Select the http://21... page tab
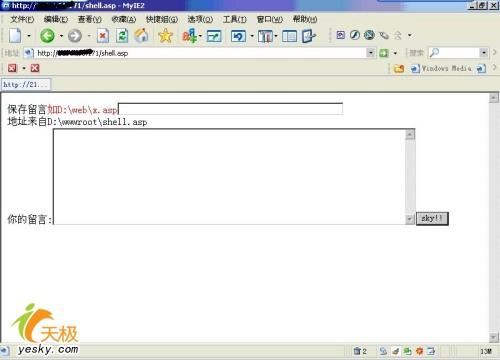500x360 pixels. point(26,85)
